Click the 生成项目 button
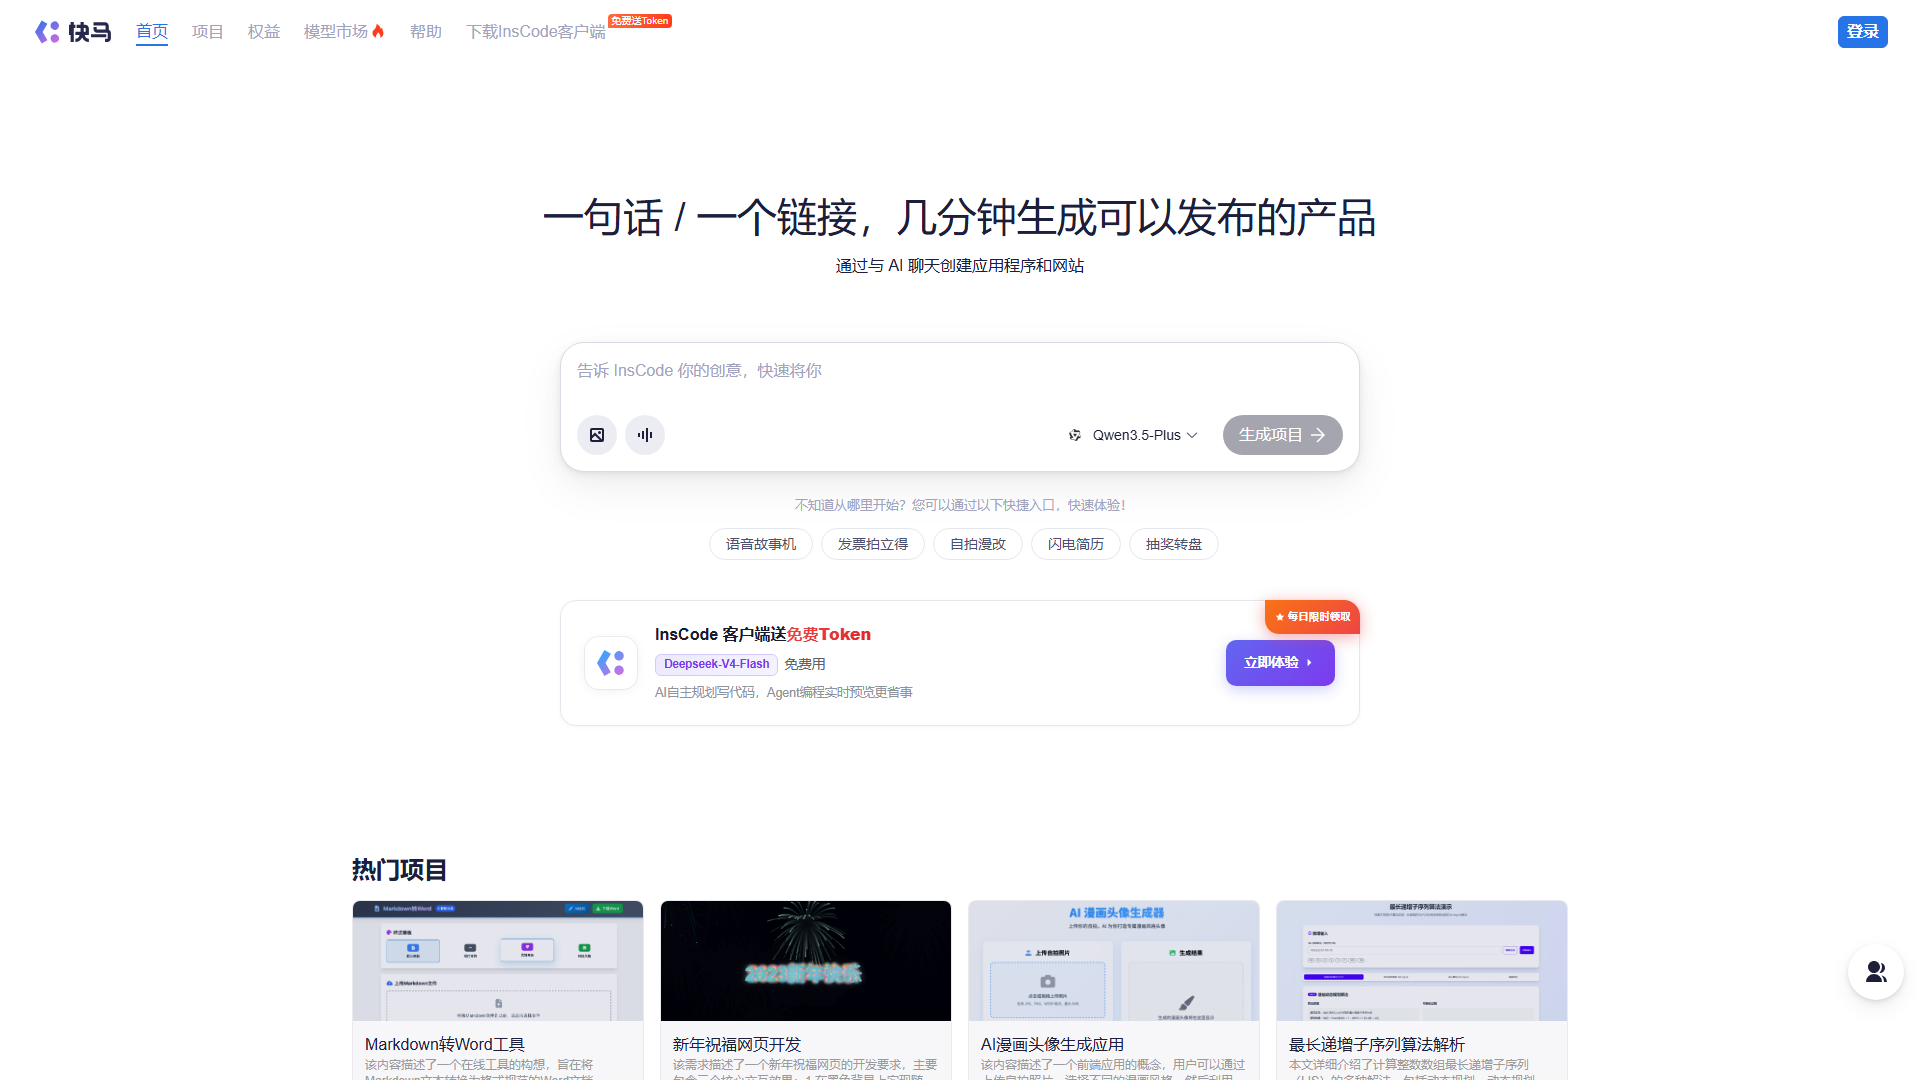 click(1282, 435)
